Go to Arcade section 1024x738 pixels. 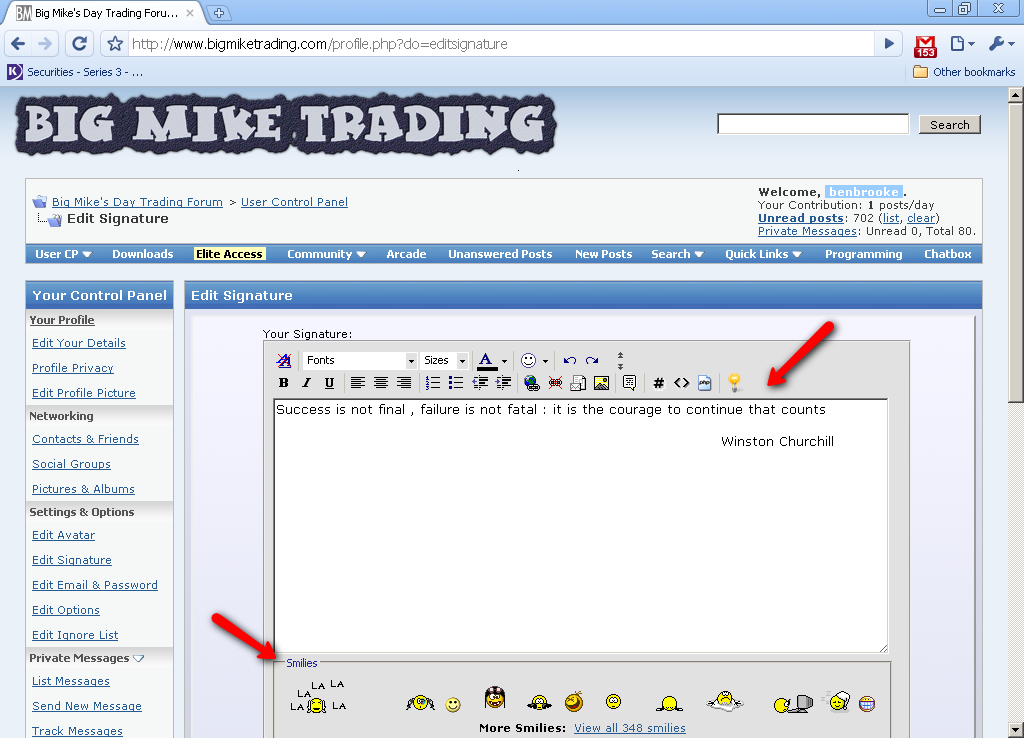tap(406, 254)
